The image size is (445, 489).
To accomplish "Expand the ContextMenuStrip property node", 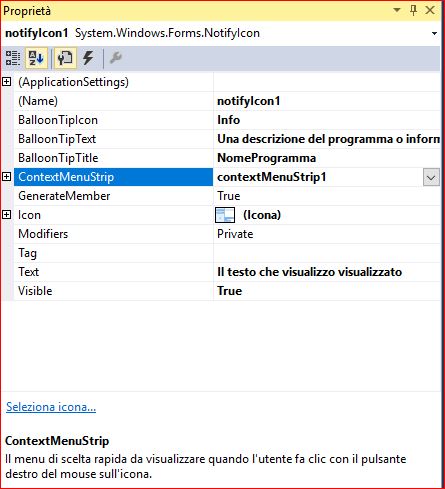I will point(7,177).
